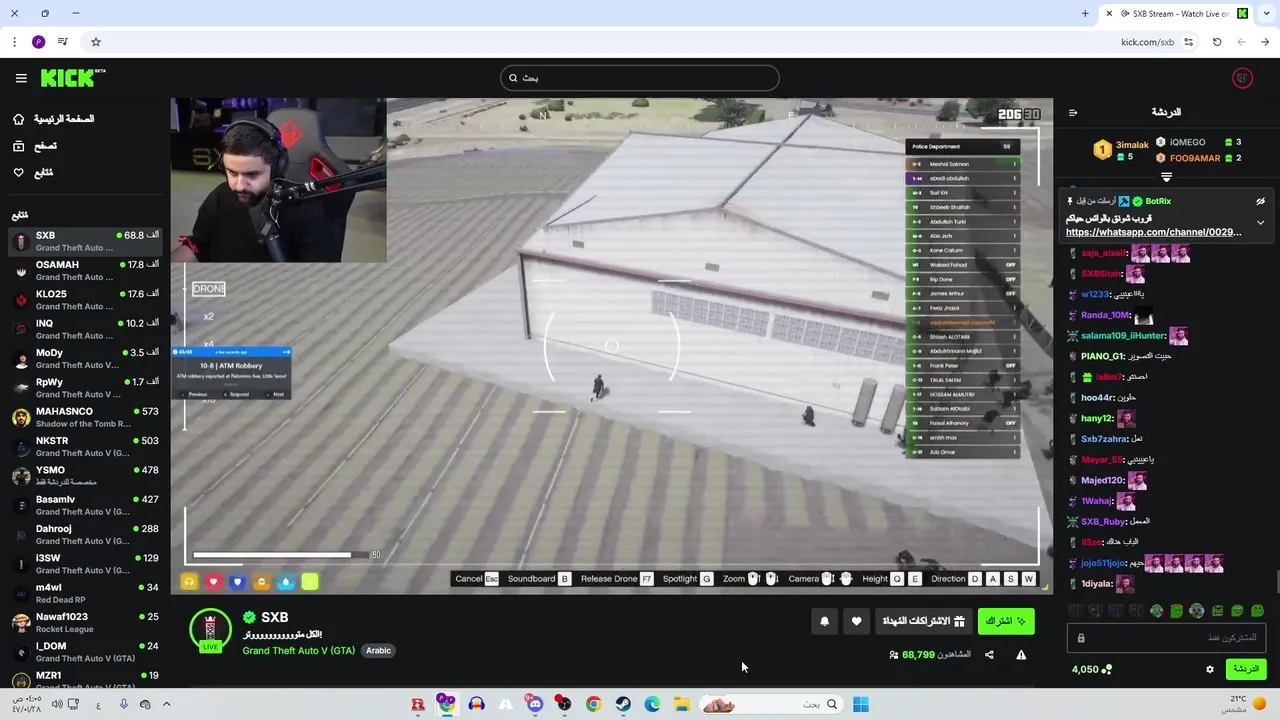Click username Sxb7zahra in chat
Image resolution: width=1280 pixels, height=720 pixels.
coord(1103,439)
